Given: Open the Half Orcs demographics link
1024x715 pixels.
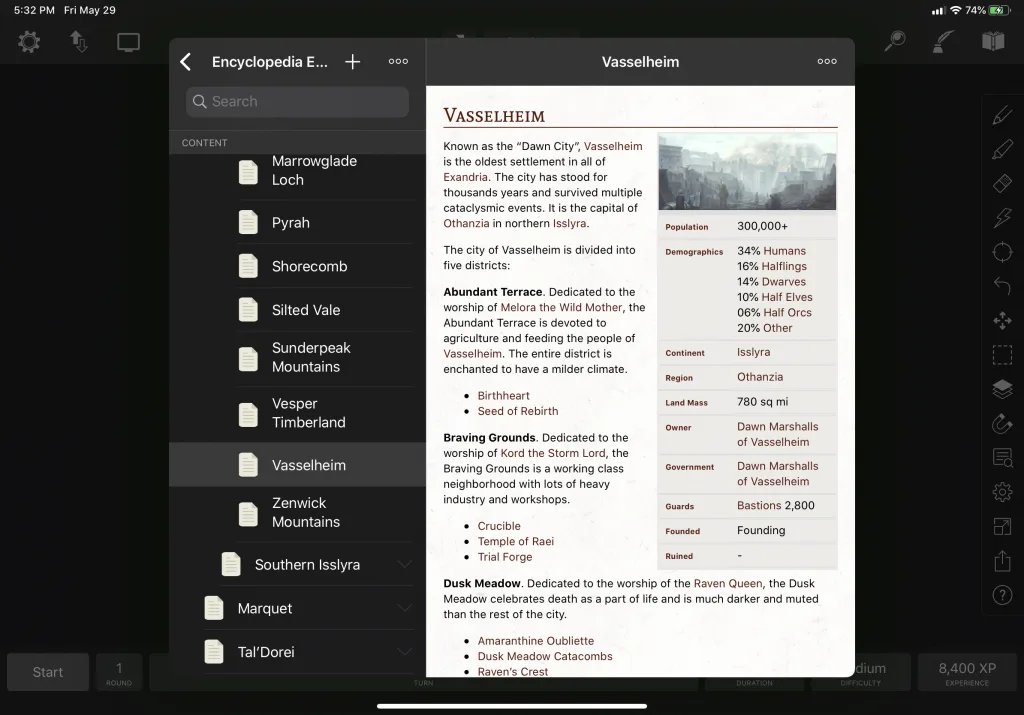Looking at the screenshot, I should tap(788, 313).
